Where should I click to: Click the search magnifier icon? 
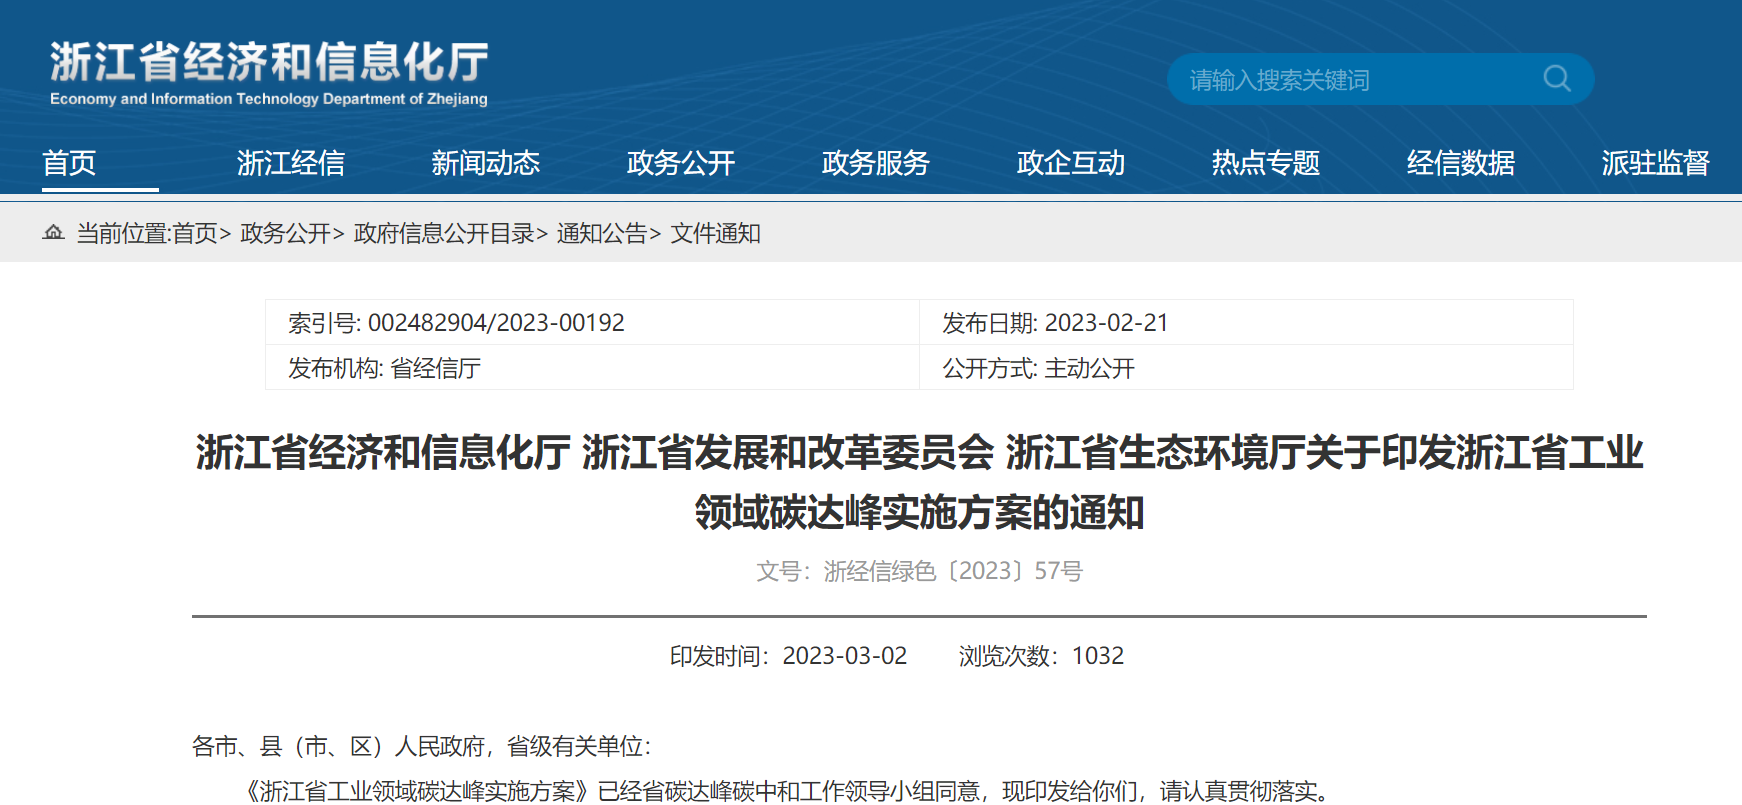[x=1556, y=78]
